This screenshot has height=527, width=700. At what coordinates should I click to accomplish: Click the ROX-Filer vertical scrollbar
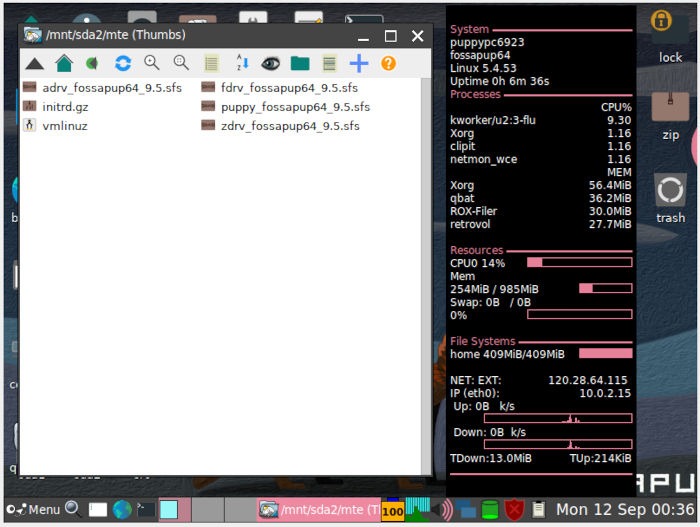point(426,276)
